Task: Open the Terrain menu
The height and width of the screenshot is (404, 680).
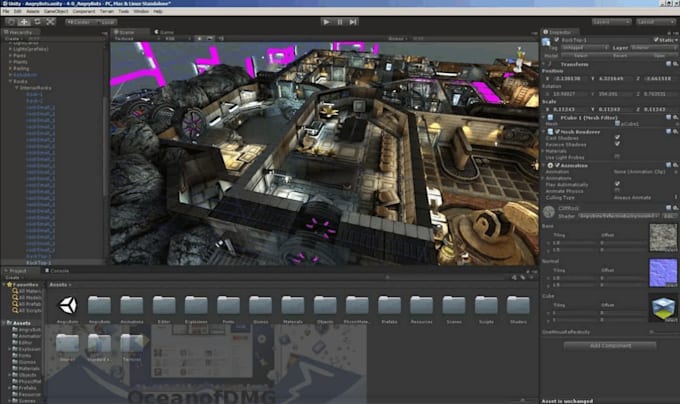Action: point(107,11)
